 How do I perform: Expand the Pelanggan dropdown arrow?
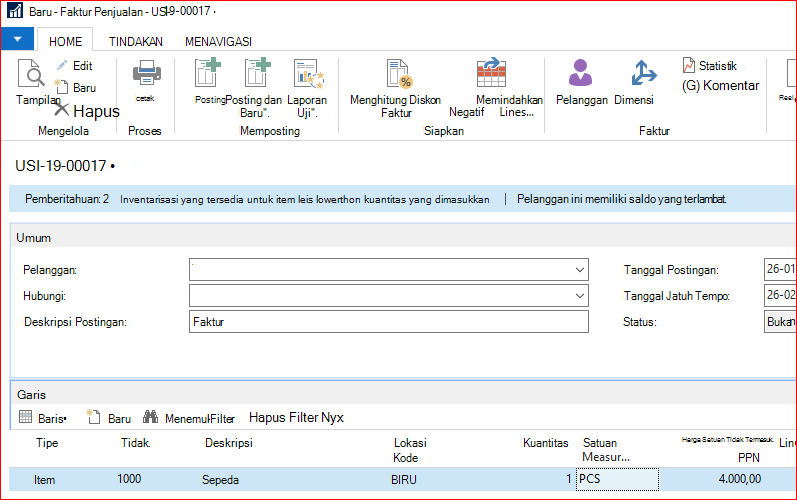coord(579,270)
